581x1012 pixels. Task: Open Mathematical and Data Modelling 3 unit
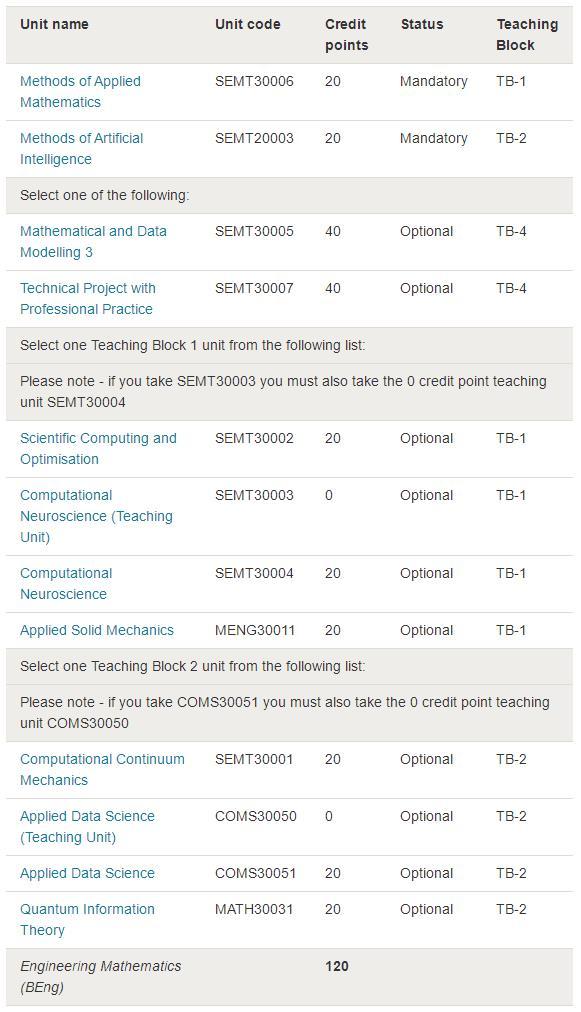(x=93, y=241)
